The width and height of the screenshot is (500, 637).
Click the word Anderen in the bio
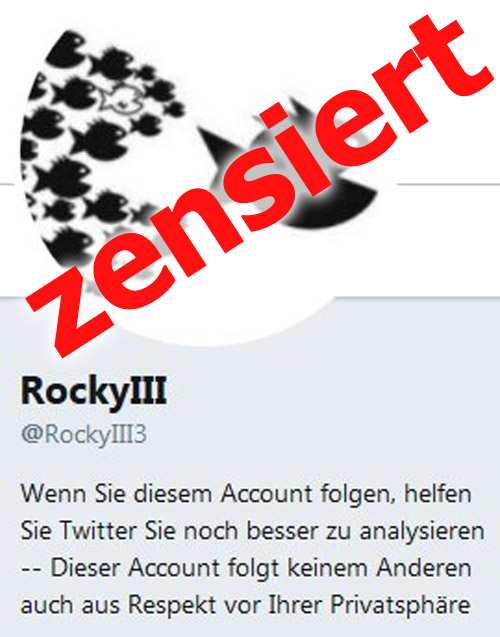tap(424, 568)
